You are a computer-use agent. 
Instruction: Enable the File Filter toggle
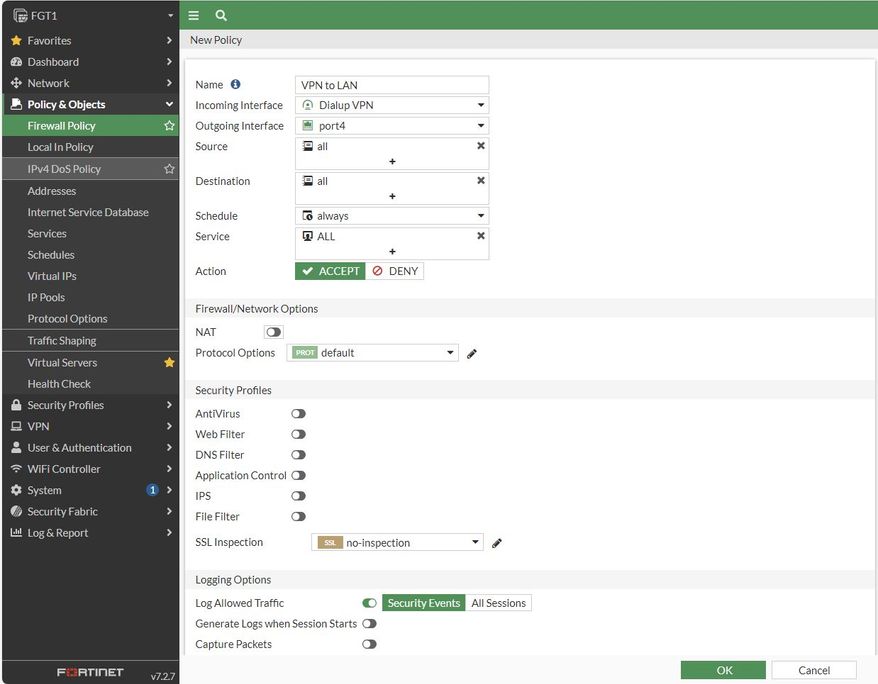click(x=298, y=517)
